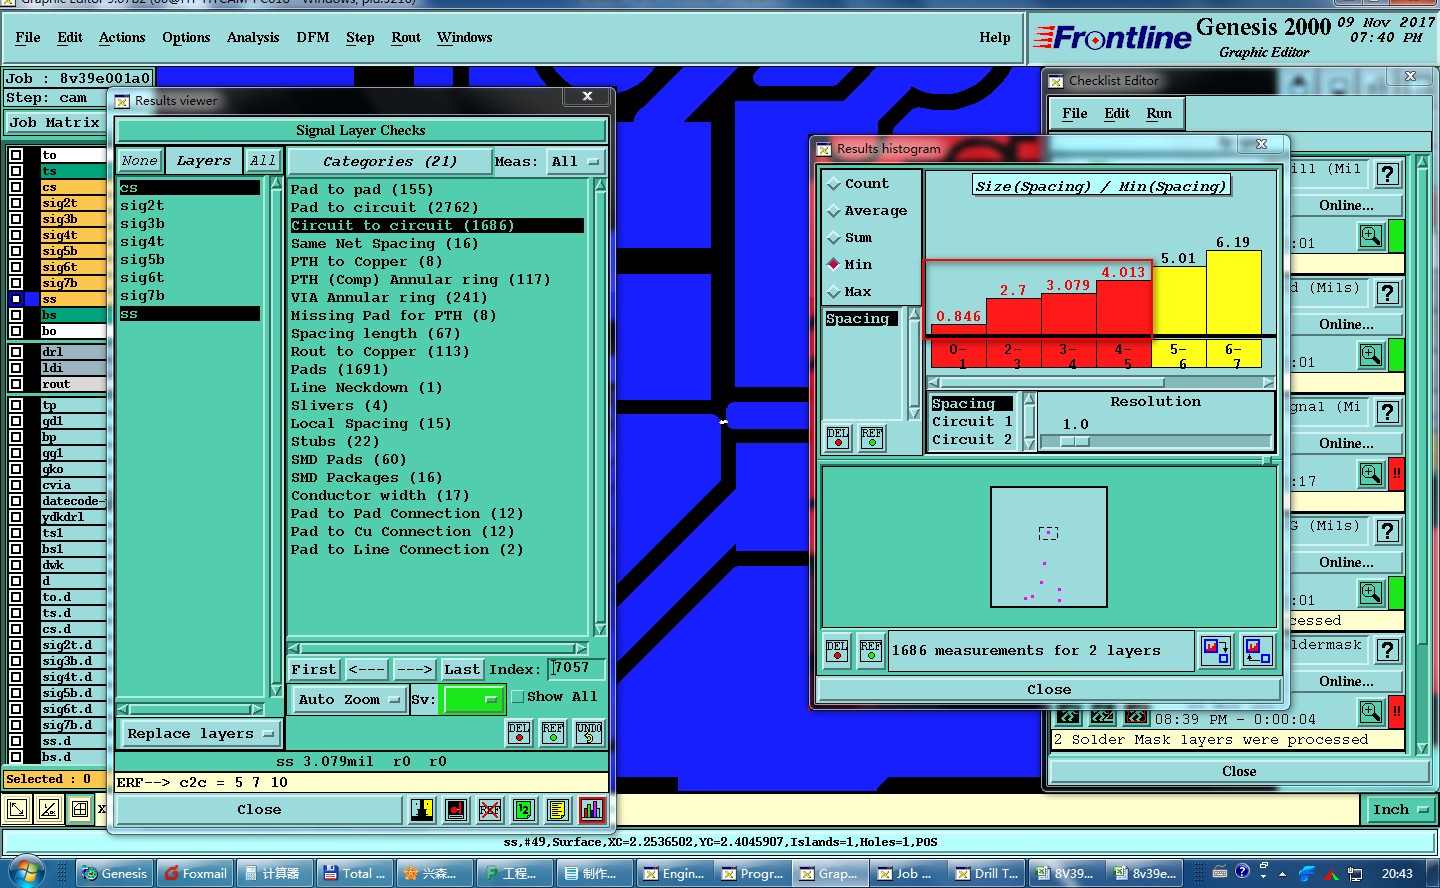Image resolution: width=1440 pixels, height=888 pixels.
Task: Click REF icon below Spacing list in histogram
Action: pos(872,438)
